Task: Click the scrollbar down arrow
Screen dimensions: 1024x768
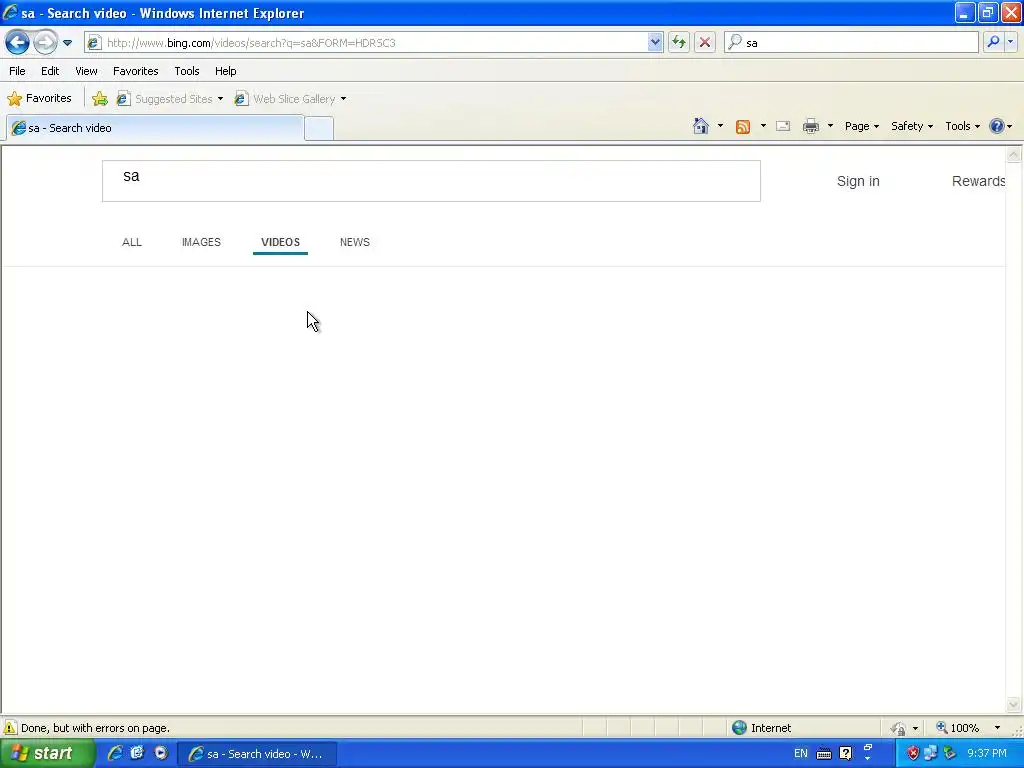Action: coord(1014,704)
